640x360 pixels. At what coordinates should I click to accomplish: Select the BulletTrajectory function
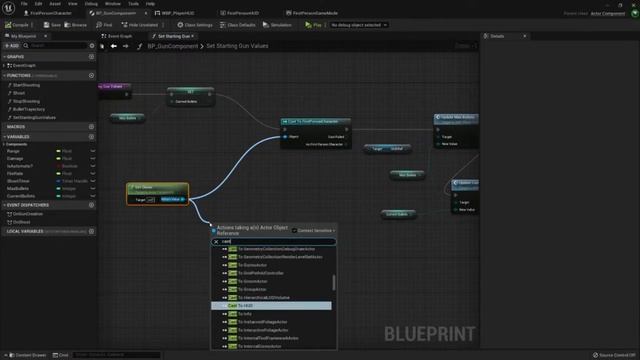[x=29, y=109]
